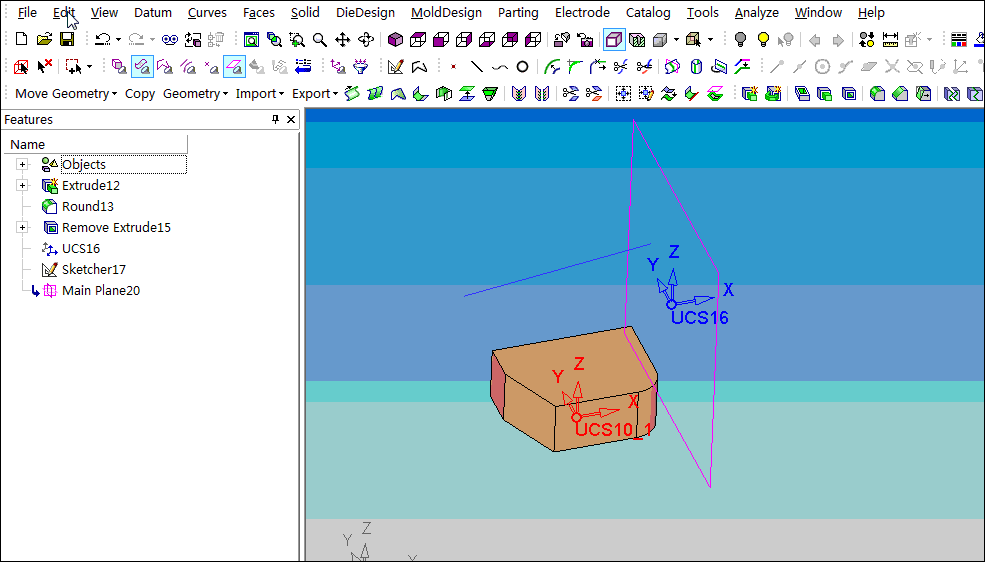Open the Analyze menu
The width and height of the screenshot is (985, 562).
[757, 13]
